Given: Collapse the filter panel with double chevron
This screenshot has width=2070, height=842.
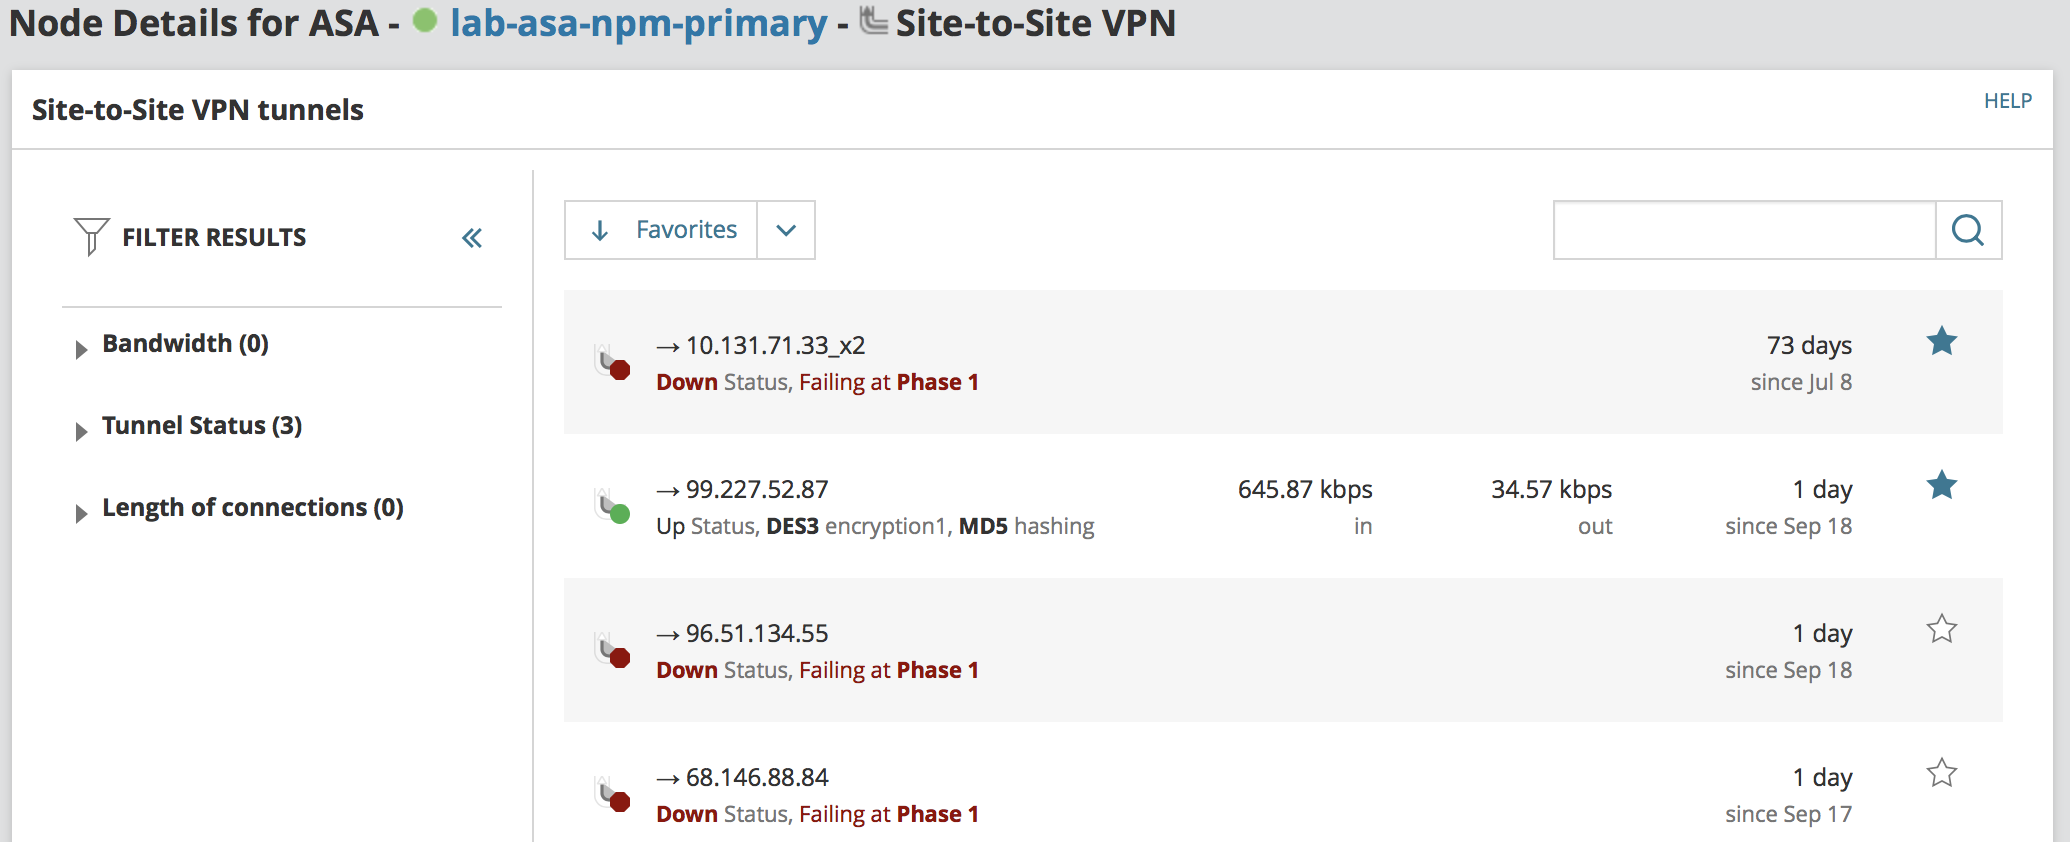Looking at the screenshot, I should [x=472, y=237].
